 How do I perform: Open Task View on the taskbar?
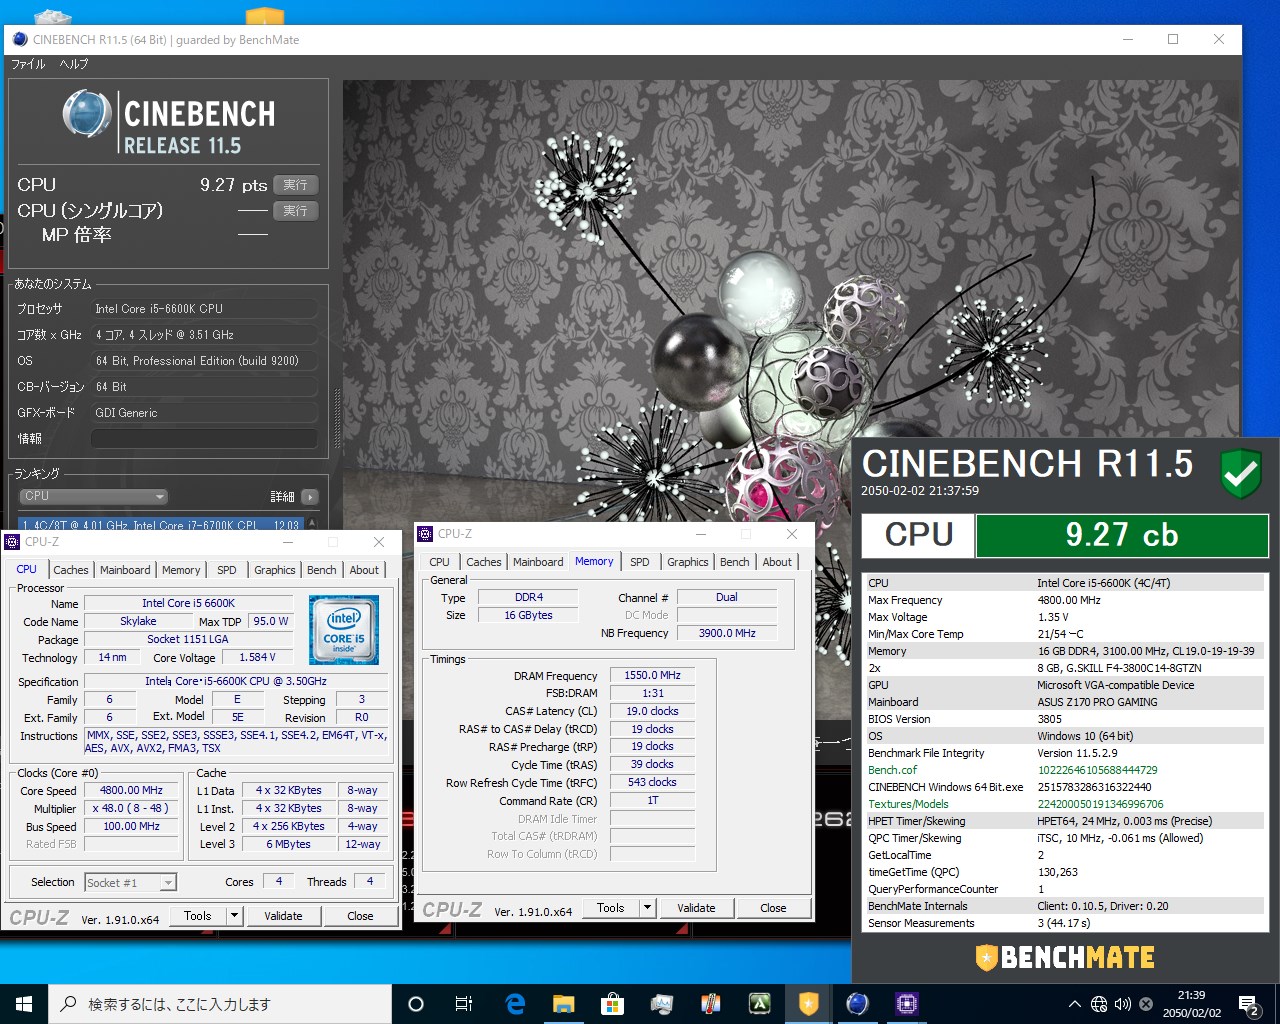[464, 1004]
